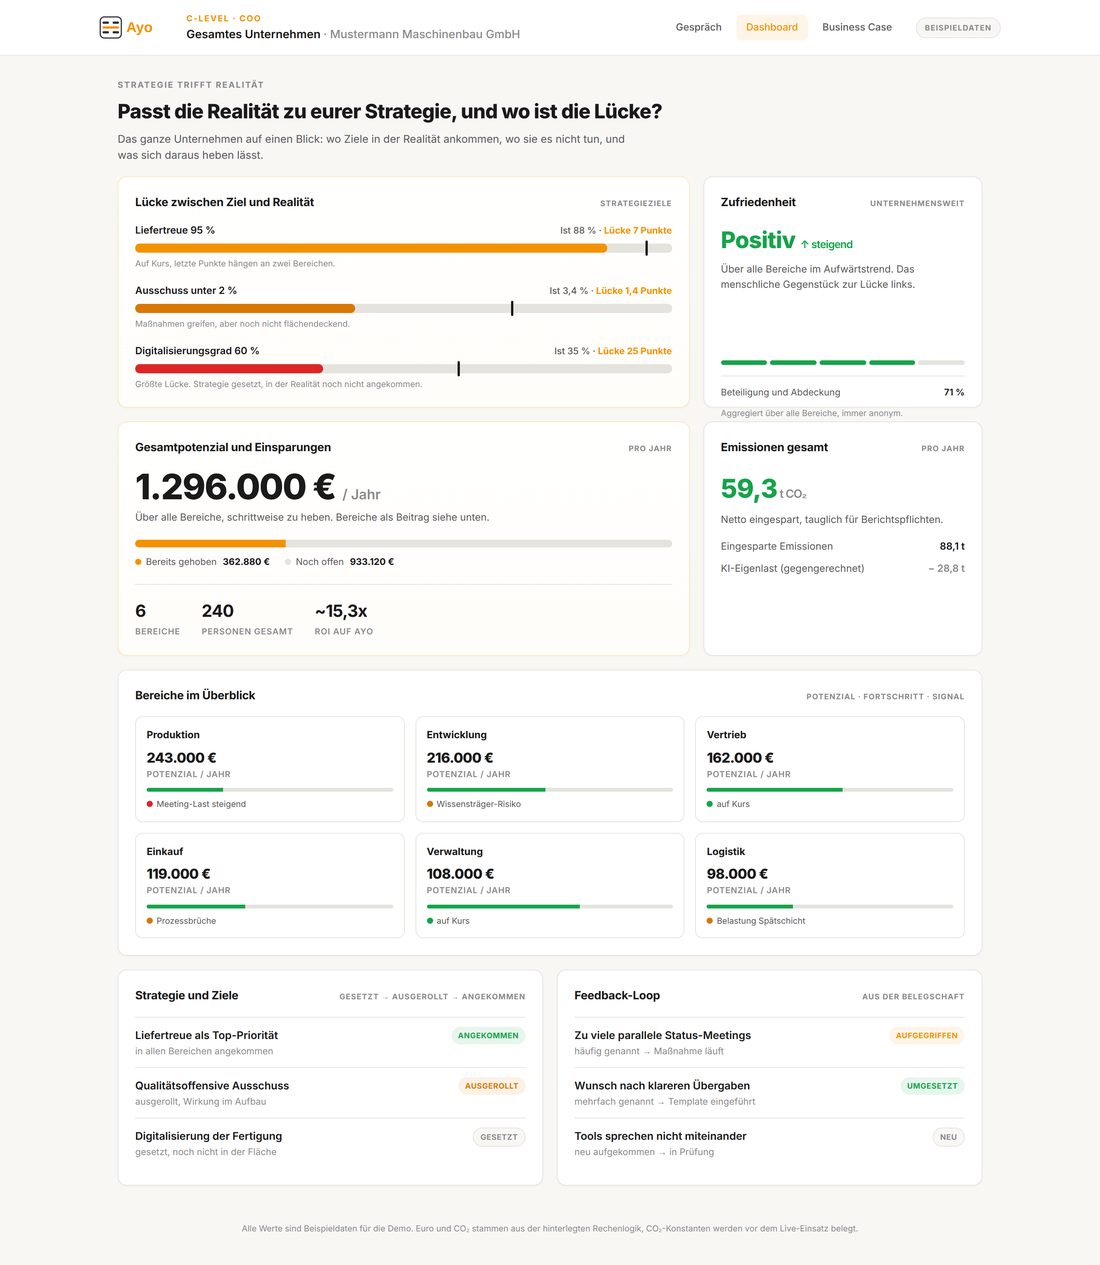Click the Angekommen status badge
Viewport: 1100px width, 1265px height.
(488, 1036)
